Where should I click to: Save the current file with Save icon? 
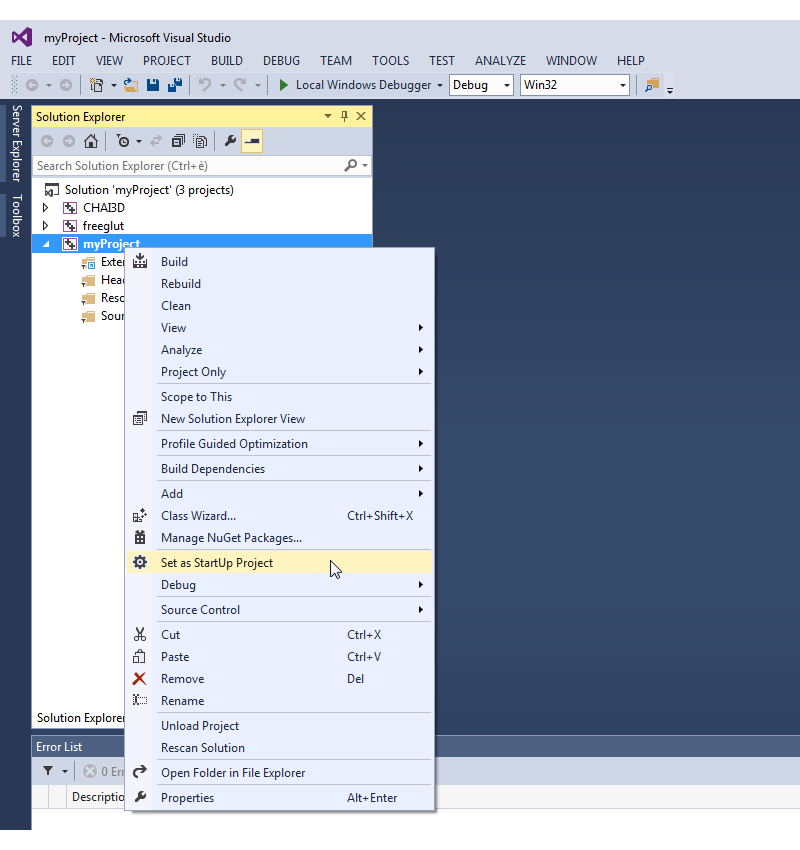click(x=153, y=85)
